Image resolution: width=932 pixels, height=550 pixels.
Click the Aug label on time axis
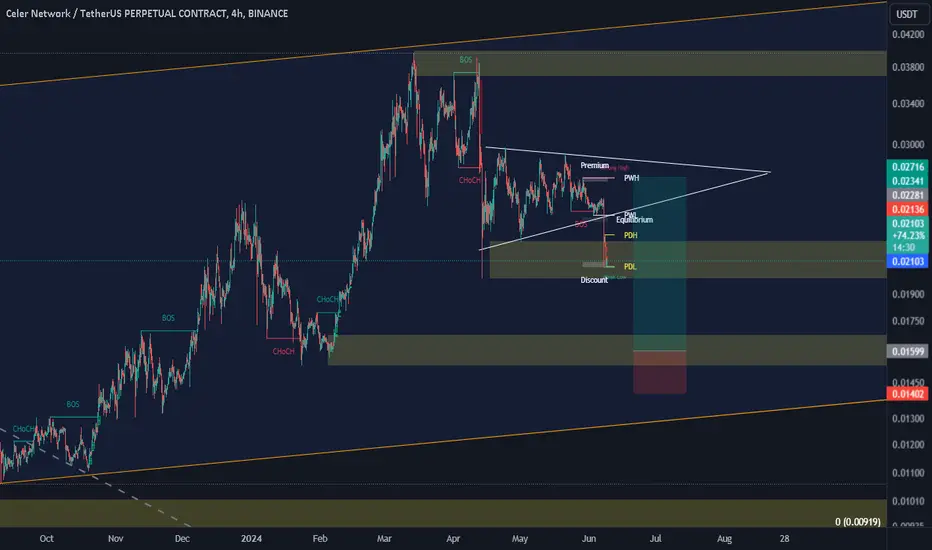pos(724,539)
